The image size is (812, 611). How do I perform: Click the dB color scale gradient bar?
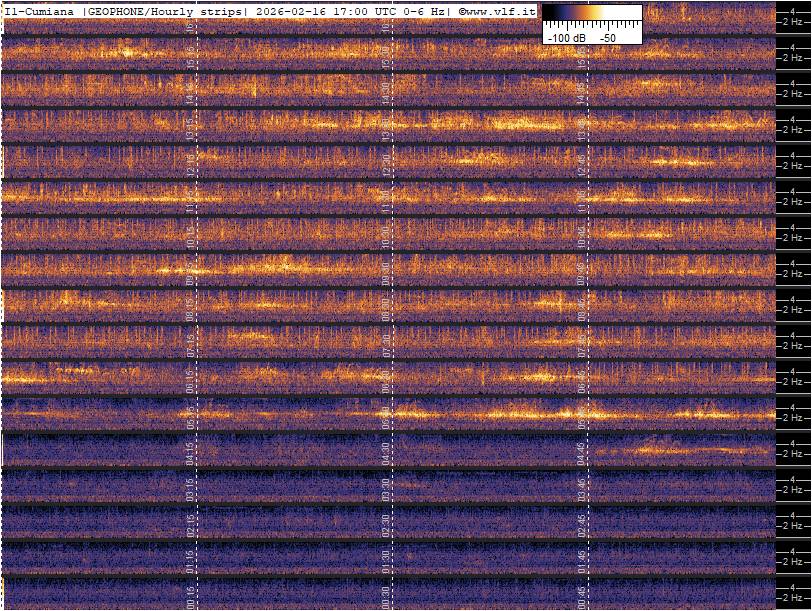pyautogui.click(x=591, y=14)
